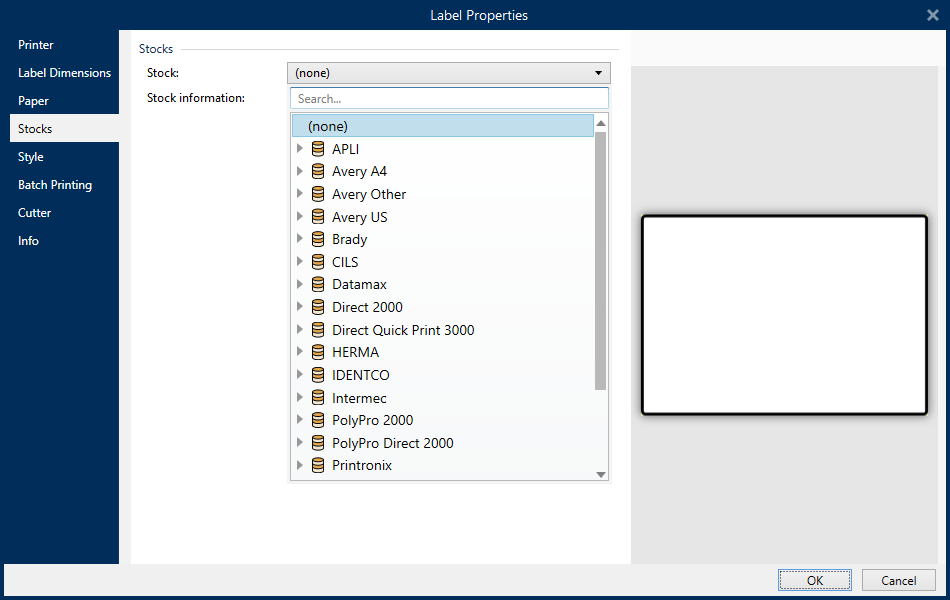Screen dimensions: 950x600
Task: Open the Stock dropdown combo box
Action: (x=448, y=73)
